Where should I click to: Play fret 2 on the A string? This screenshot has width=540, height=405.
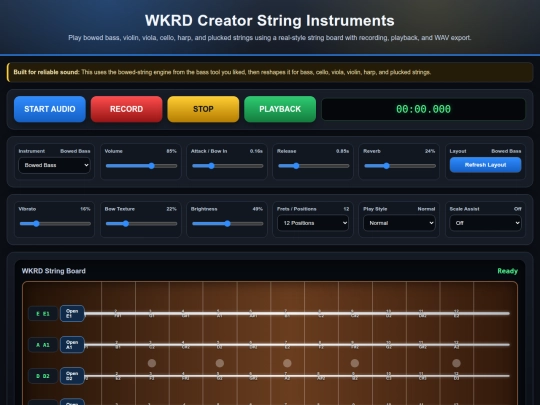point(117,345)
